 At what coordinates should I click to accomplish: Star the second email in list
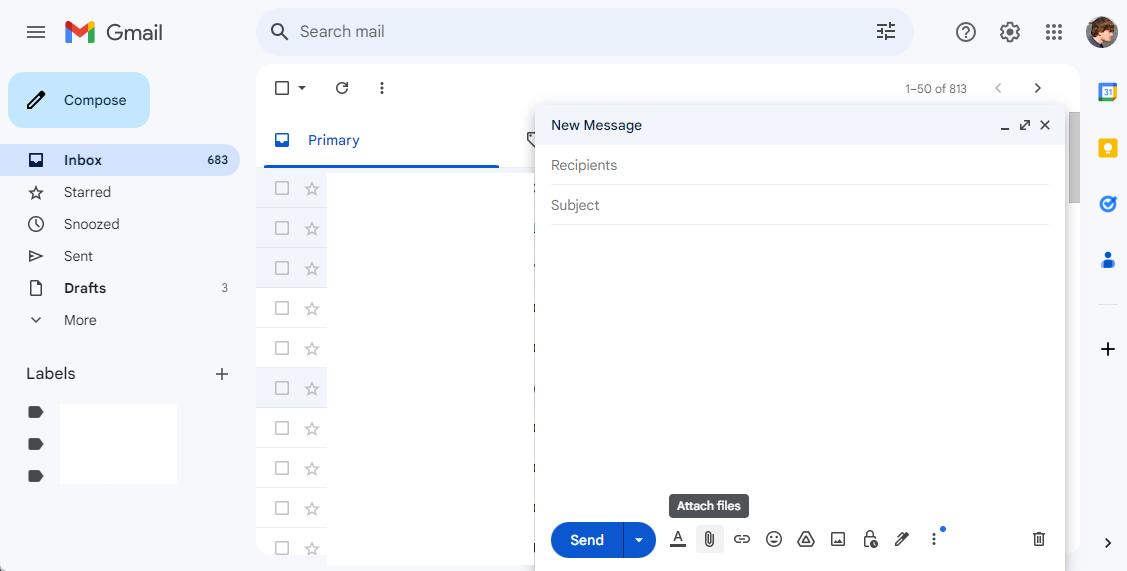pos(312,229)
